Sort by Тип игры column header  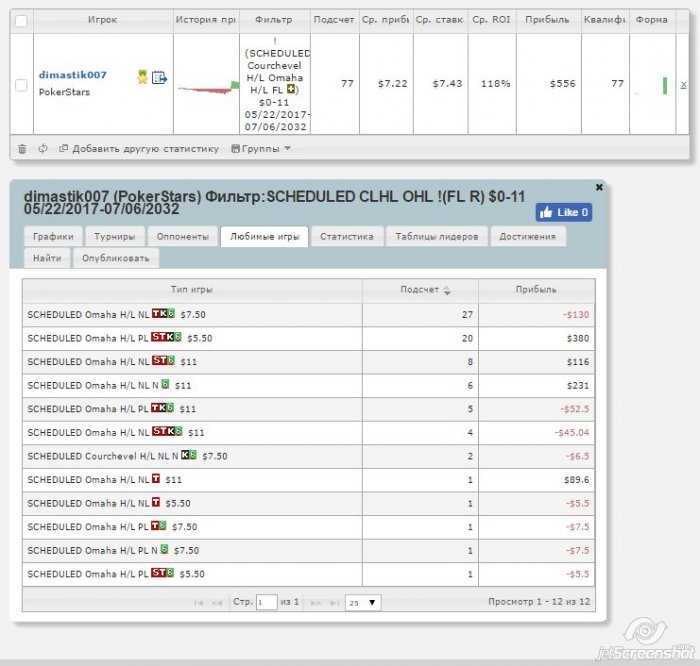192,290
